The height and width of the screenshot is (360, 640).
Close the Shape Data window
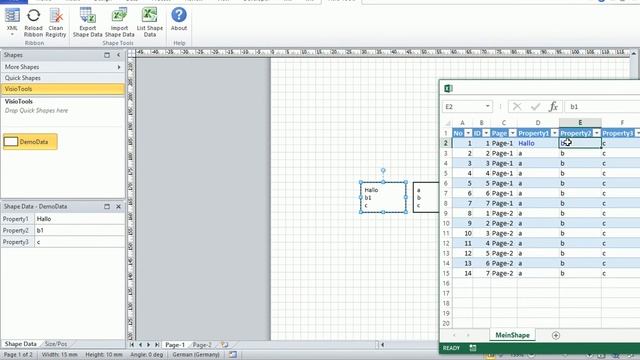118,207
